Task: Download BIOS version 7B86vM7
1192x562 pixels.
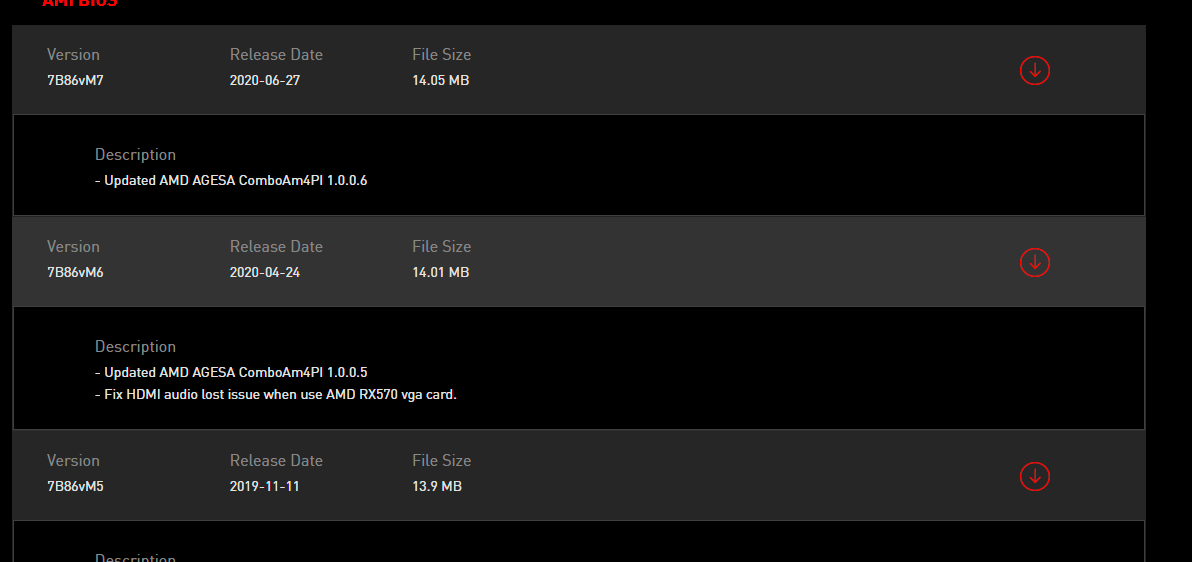Action: point(1034,70)
